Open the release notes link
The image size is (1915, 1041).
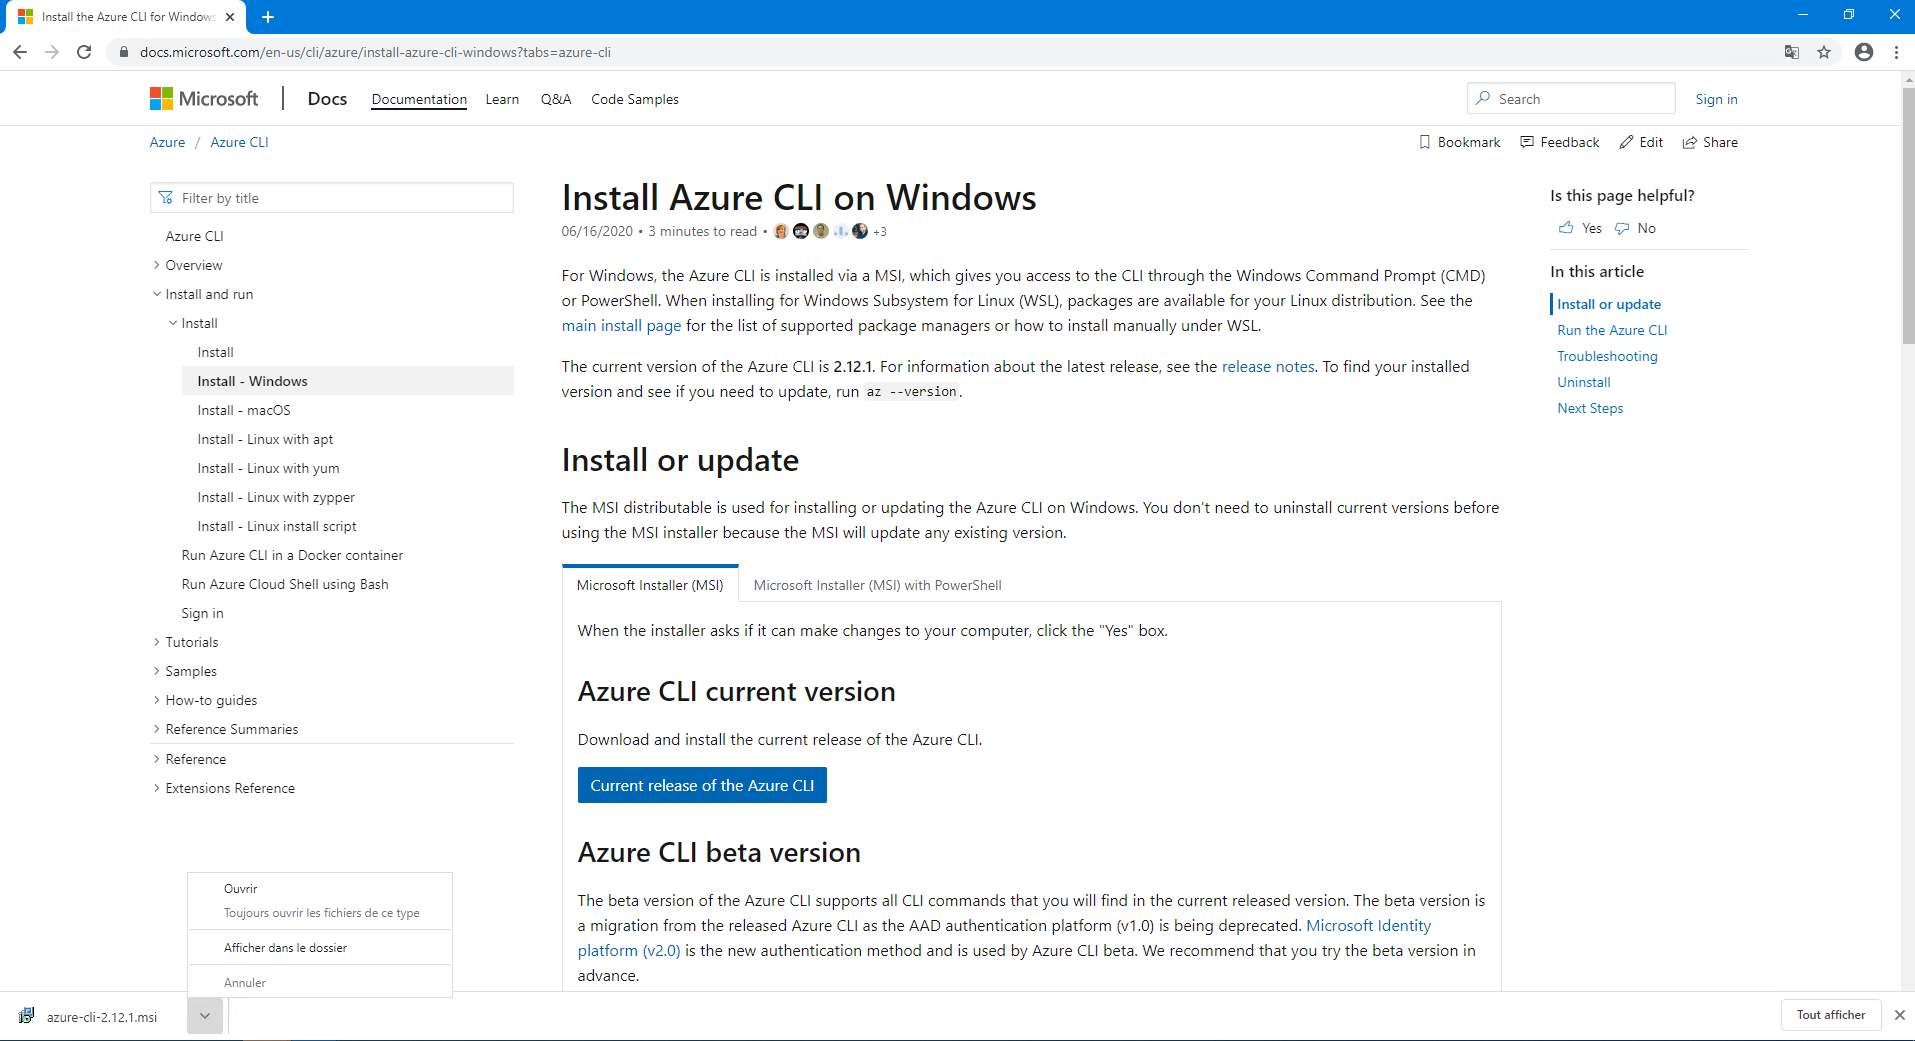point(1268,366)
